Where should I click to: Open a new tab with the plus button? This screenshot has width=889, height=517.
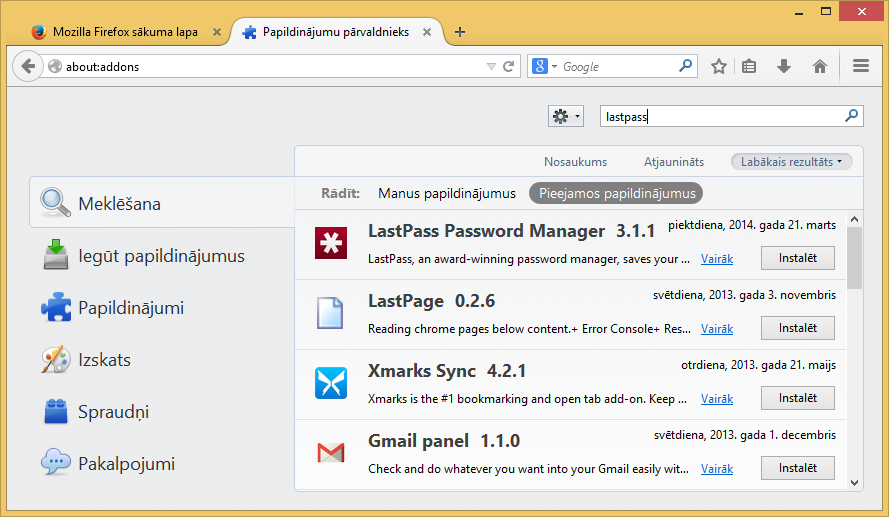(x=460, y=32)
